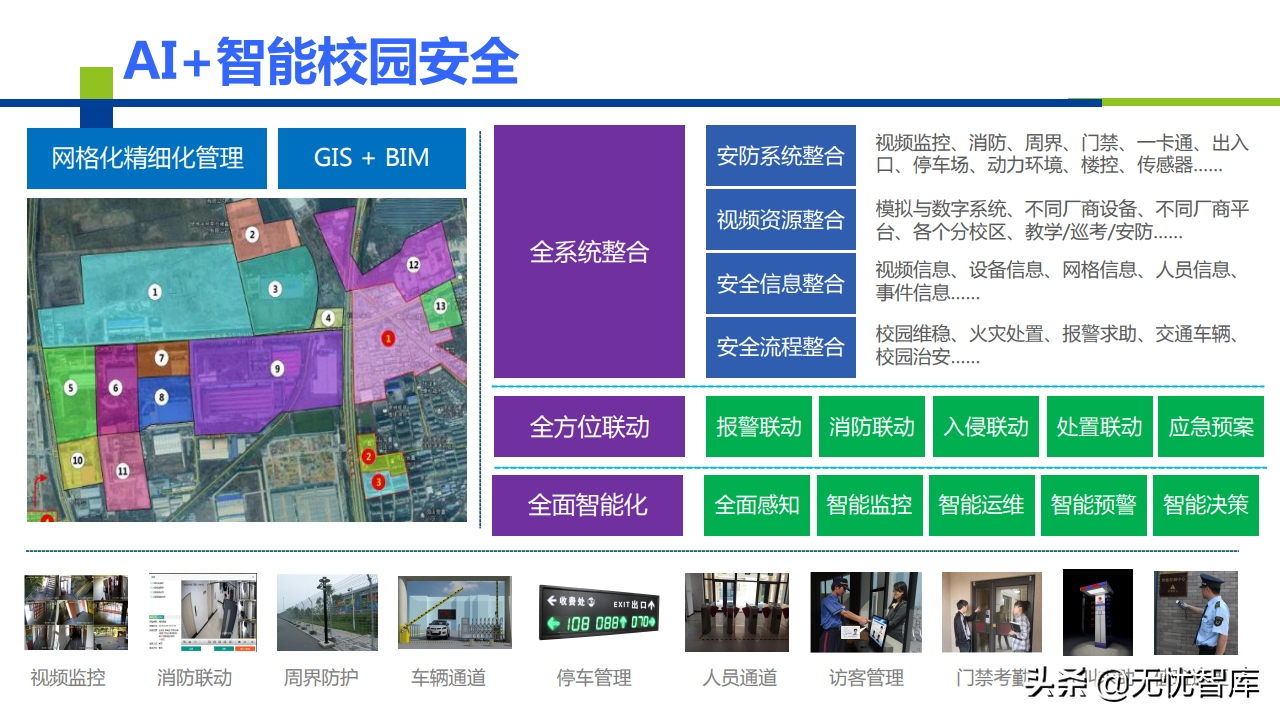Enable the 智能预警 option
The width and height of the screenshot is (1280, 720).
click(x=1093, y=505)
